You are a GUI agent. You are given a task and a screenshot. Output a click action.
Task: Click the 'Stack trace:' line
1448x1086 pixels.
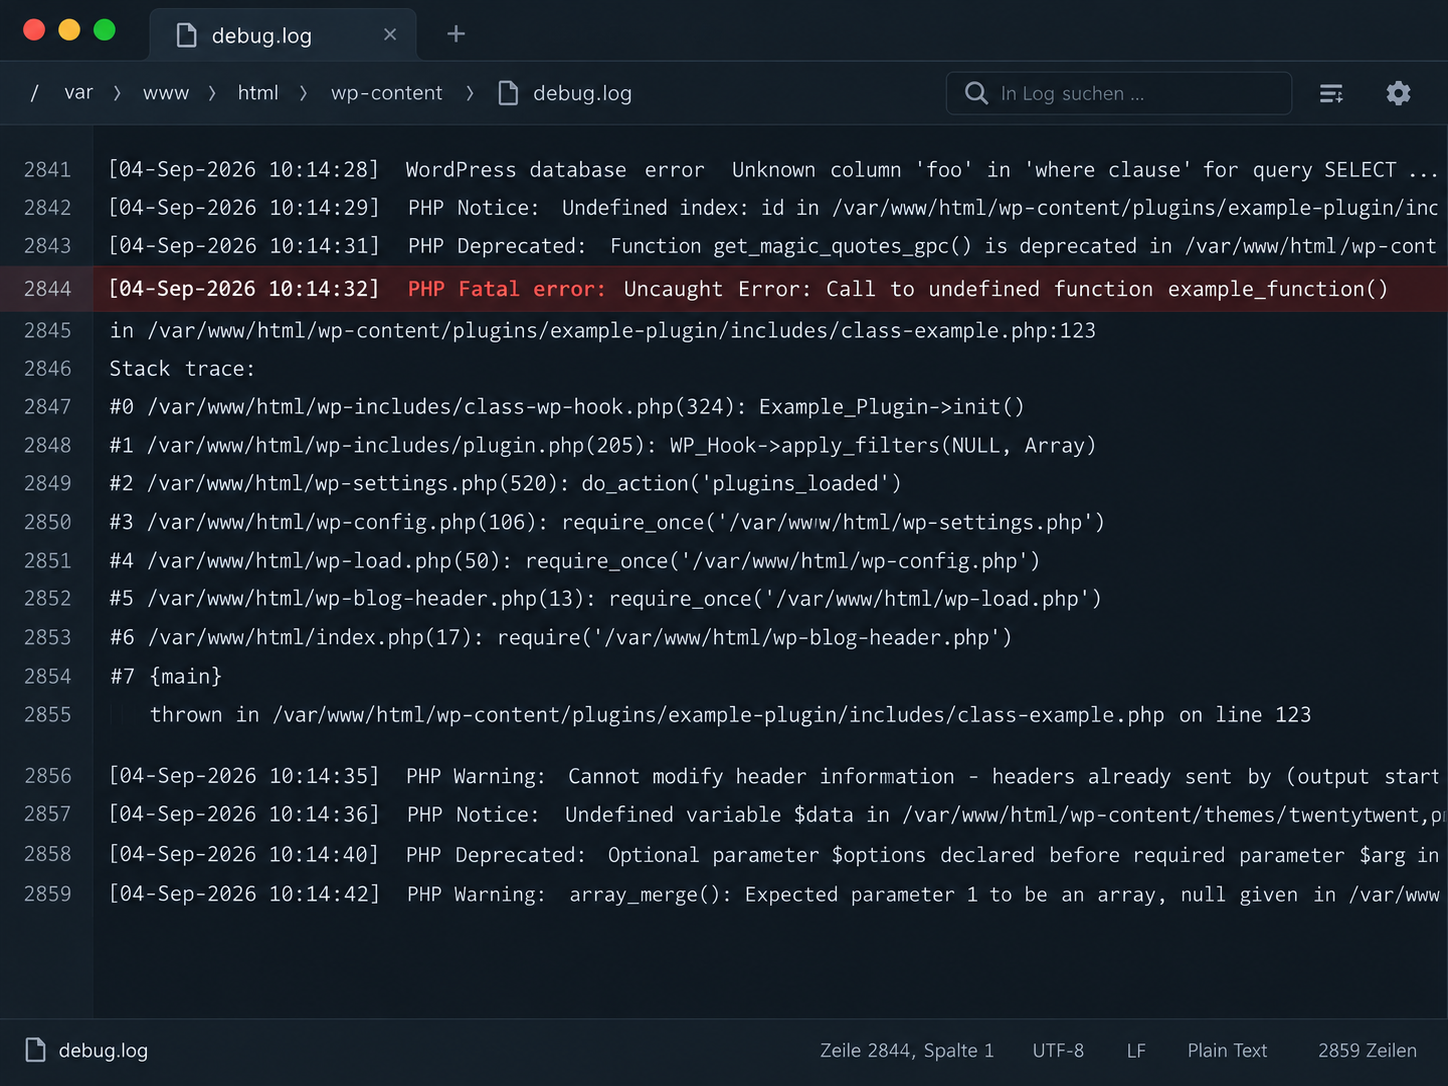[x=182, y=369]
